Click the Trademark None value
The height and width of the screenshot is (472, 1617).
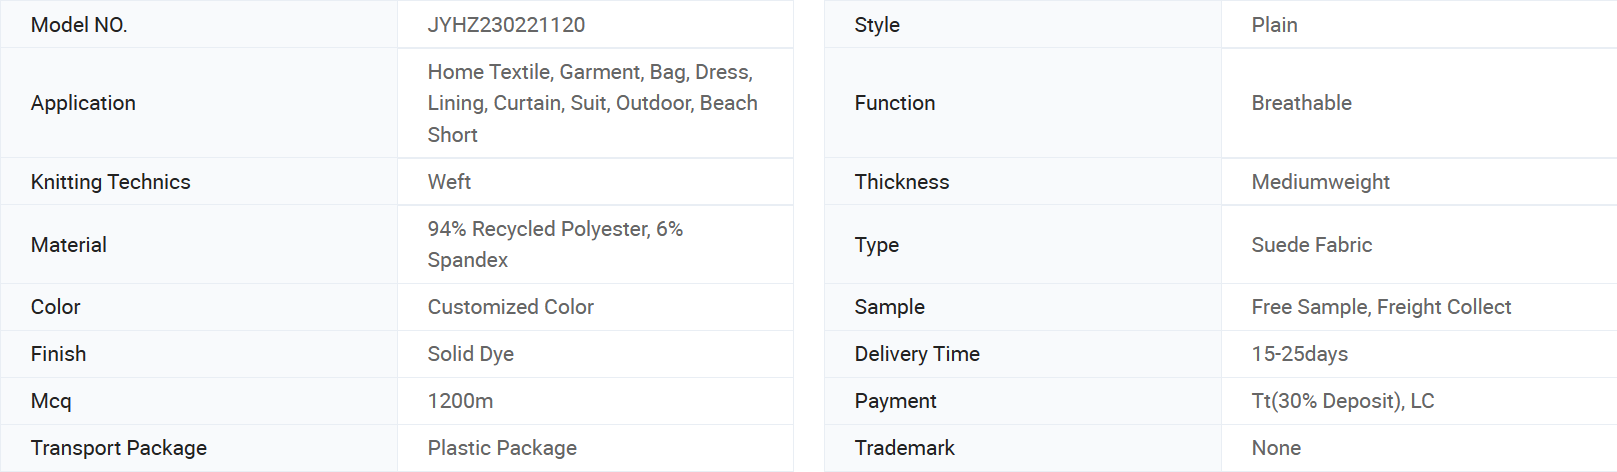point(1276,448)
